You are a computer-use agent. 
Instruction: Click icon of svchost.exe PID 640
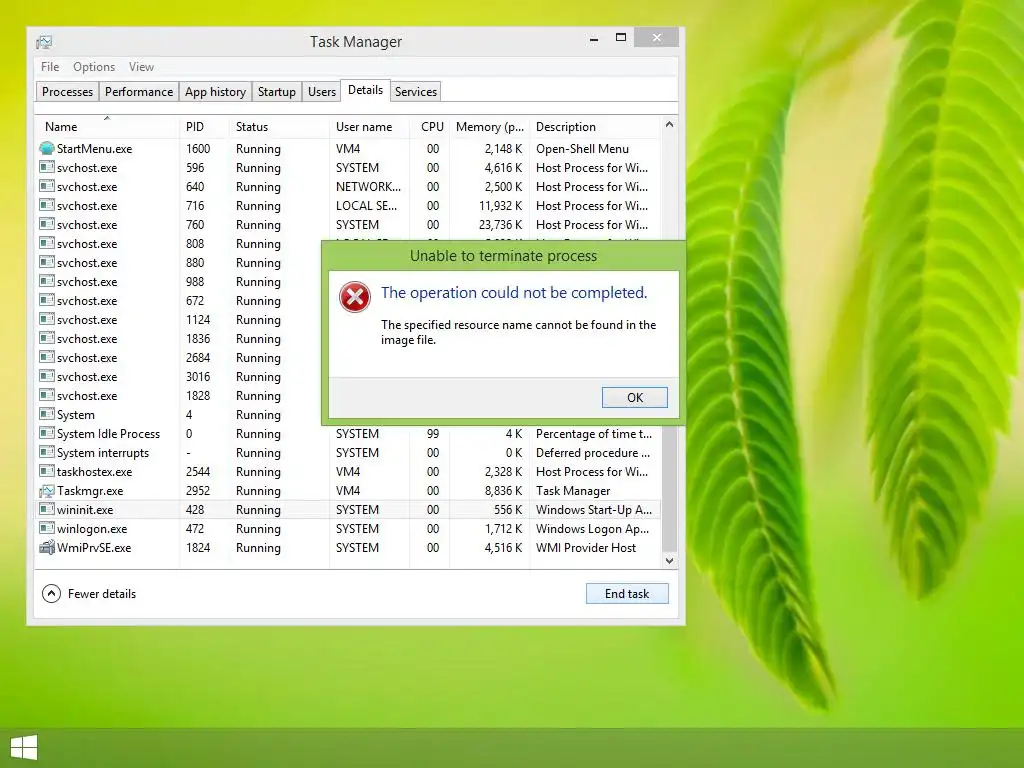(x=46, y=186)
